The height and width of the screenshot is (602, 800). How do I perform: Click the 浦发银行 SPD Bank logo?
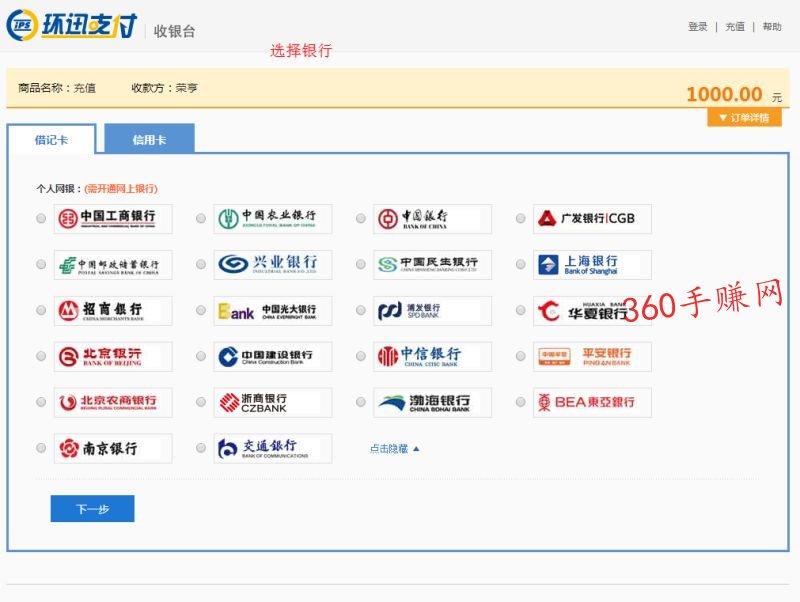(x=432, y=311)
